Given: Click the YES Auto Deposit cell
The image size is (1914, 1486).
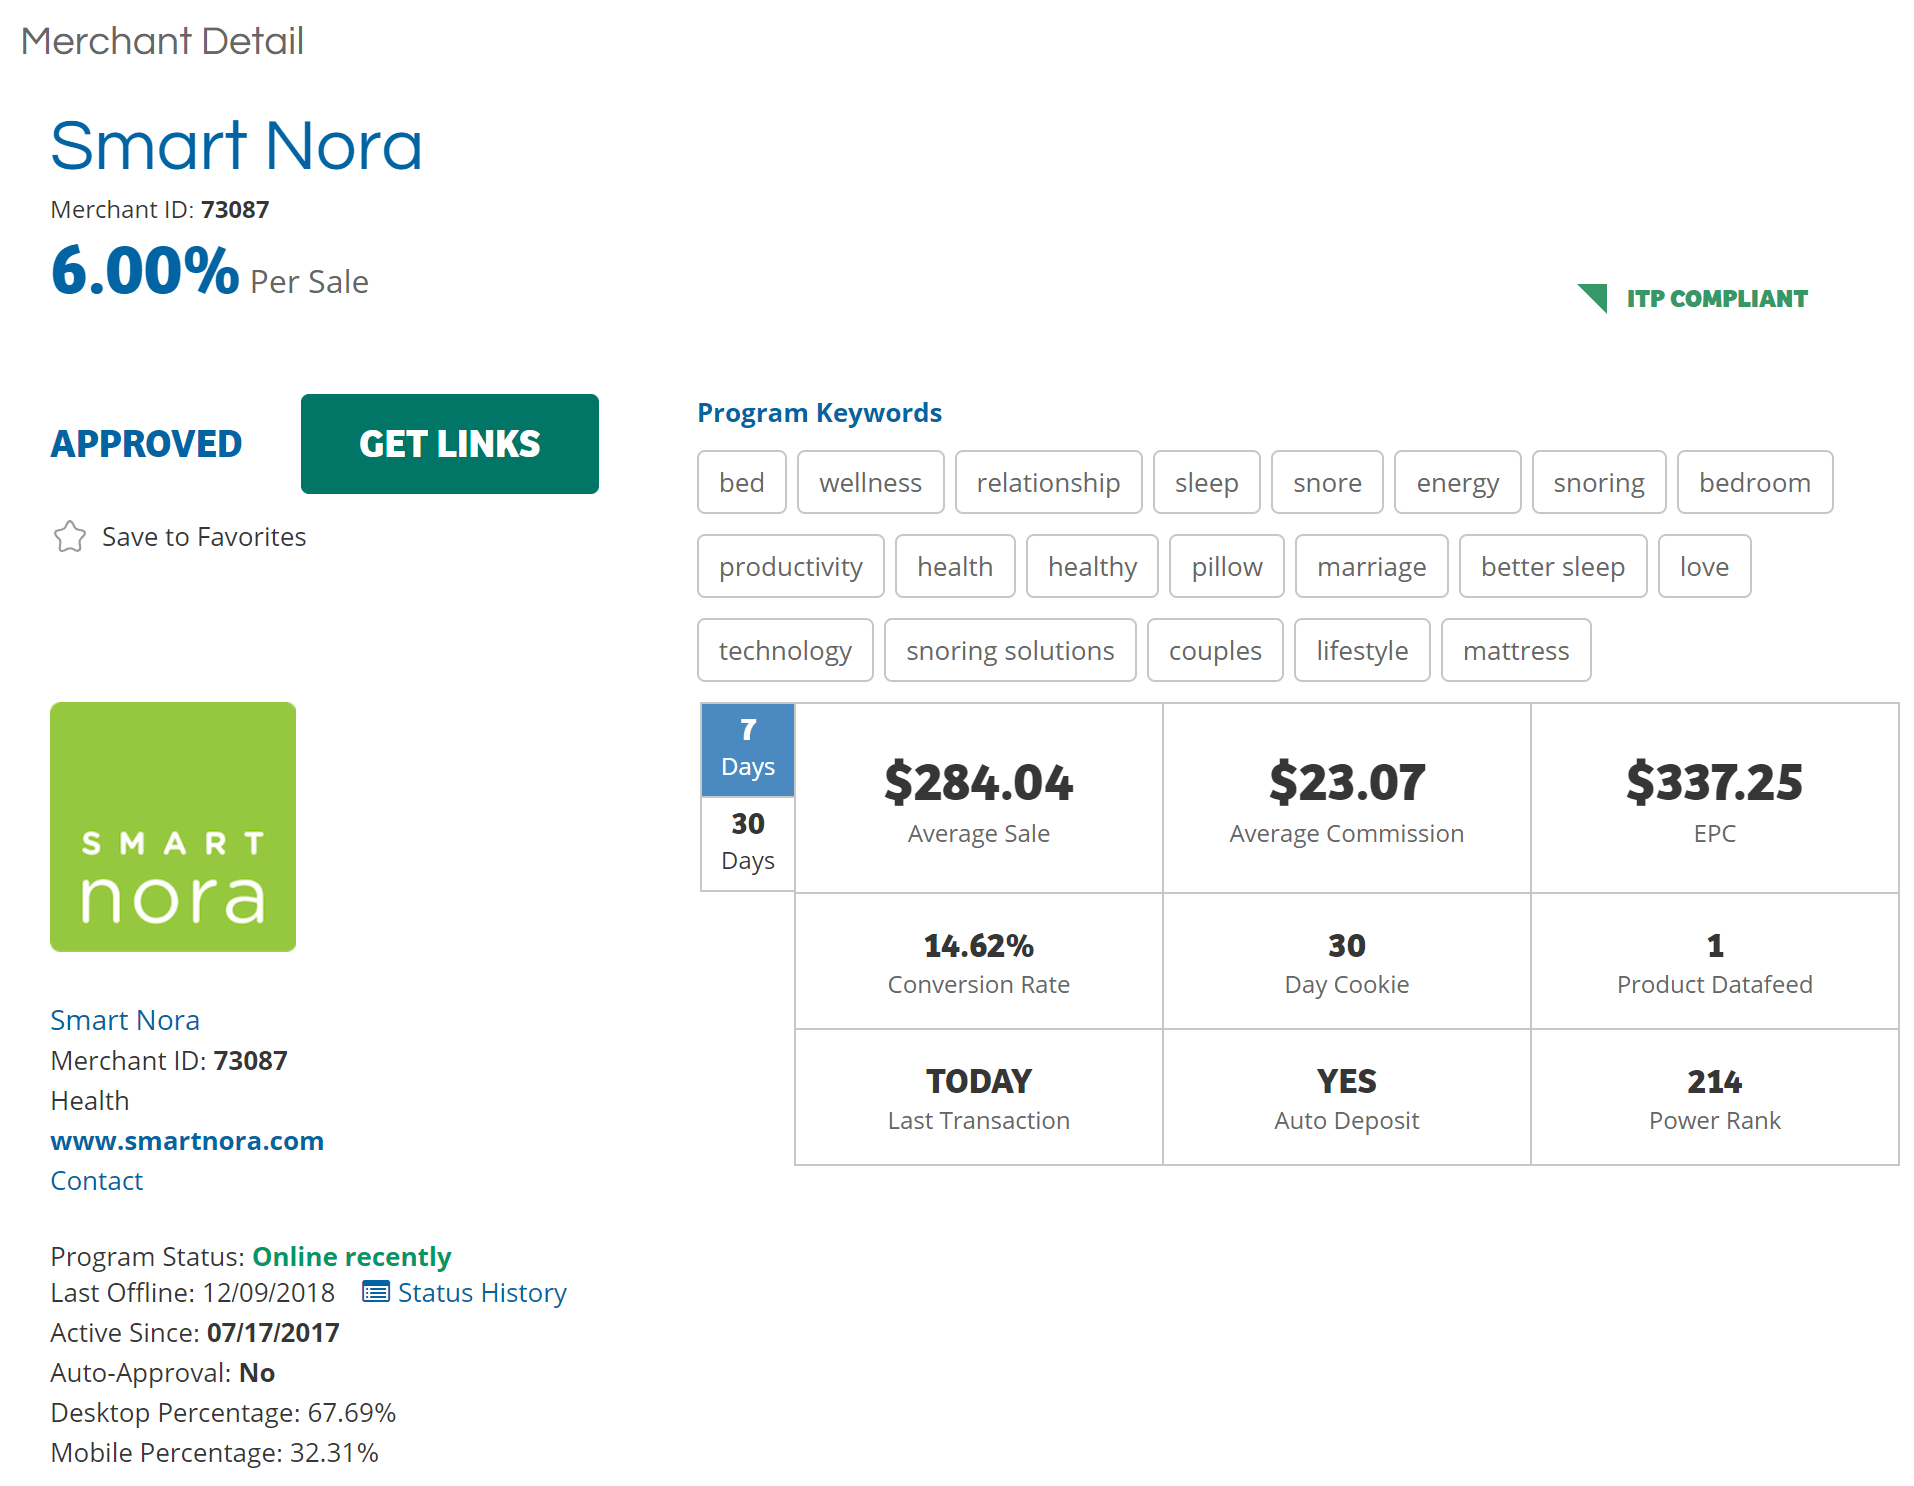Looking at the screenshot, I should (1347, 1097).
